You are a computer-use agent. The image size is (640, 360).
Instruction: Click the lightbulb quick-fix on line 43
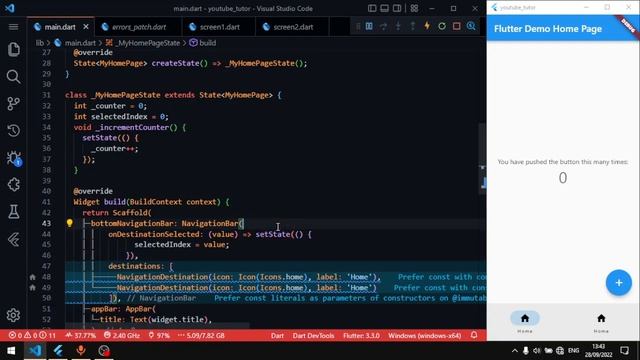click(x=69, y=223)
